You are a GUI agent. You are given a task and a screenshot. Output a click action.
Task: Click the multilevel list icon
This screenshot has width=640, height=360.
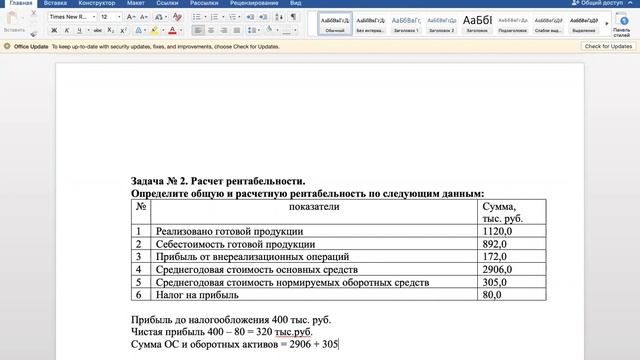[232, 17]
